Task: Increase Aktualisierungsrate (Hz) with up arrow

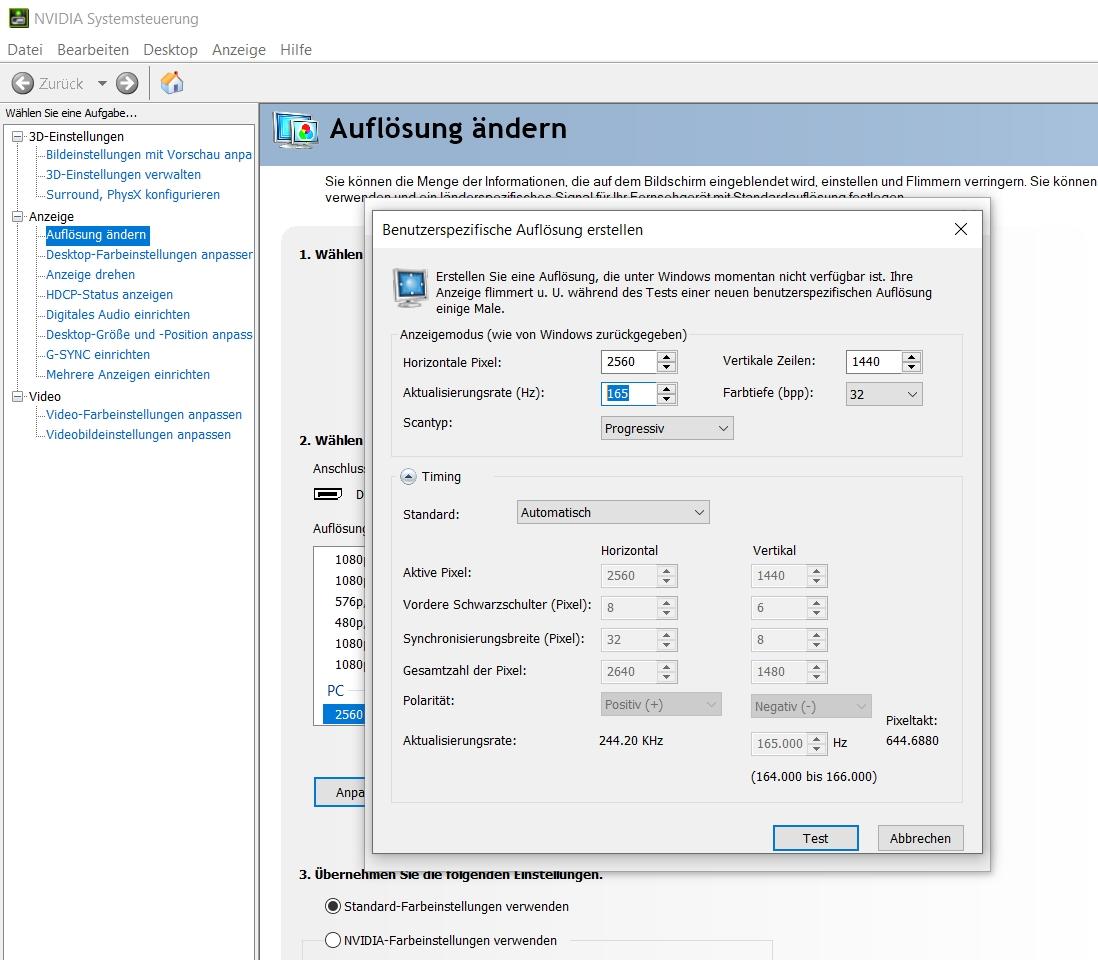Action: tap(667, 388)
